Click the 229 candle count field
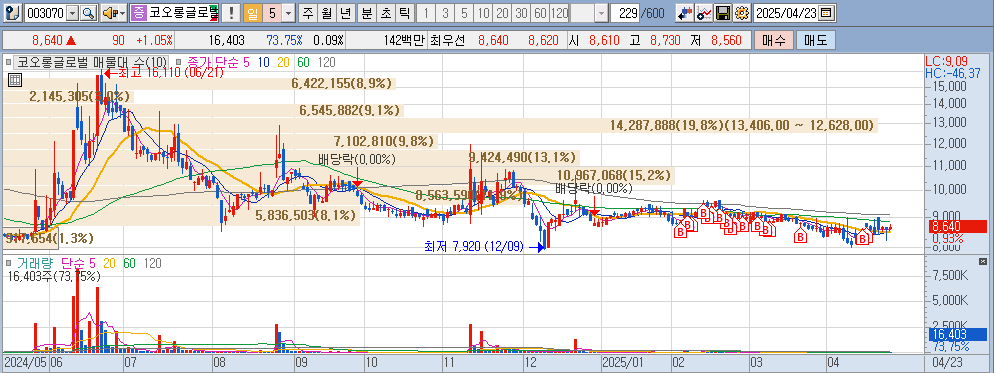 coord(624,13)
